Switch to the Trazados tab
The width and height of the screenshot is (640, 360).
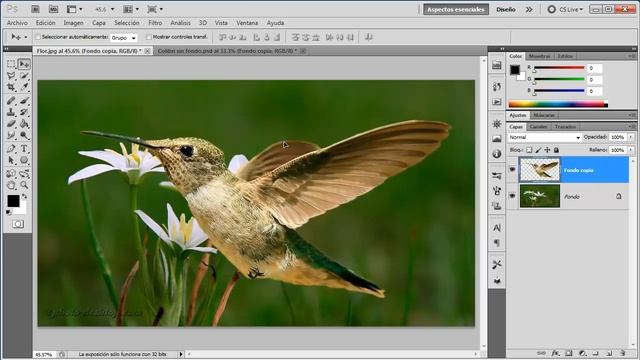tap(565, 127)
